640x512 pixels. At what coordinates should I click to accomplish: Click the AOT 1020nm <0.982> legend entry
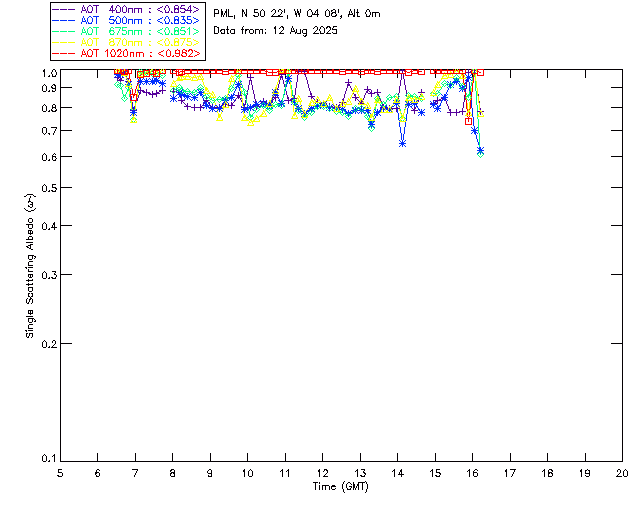tap(127, 53)
